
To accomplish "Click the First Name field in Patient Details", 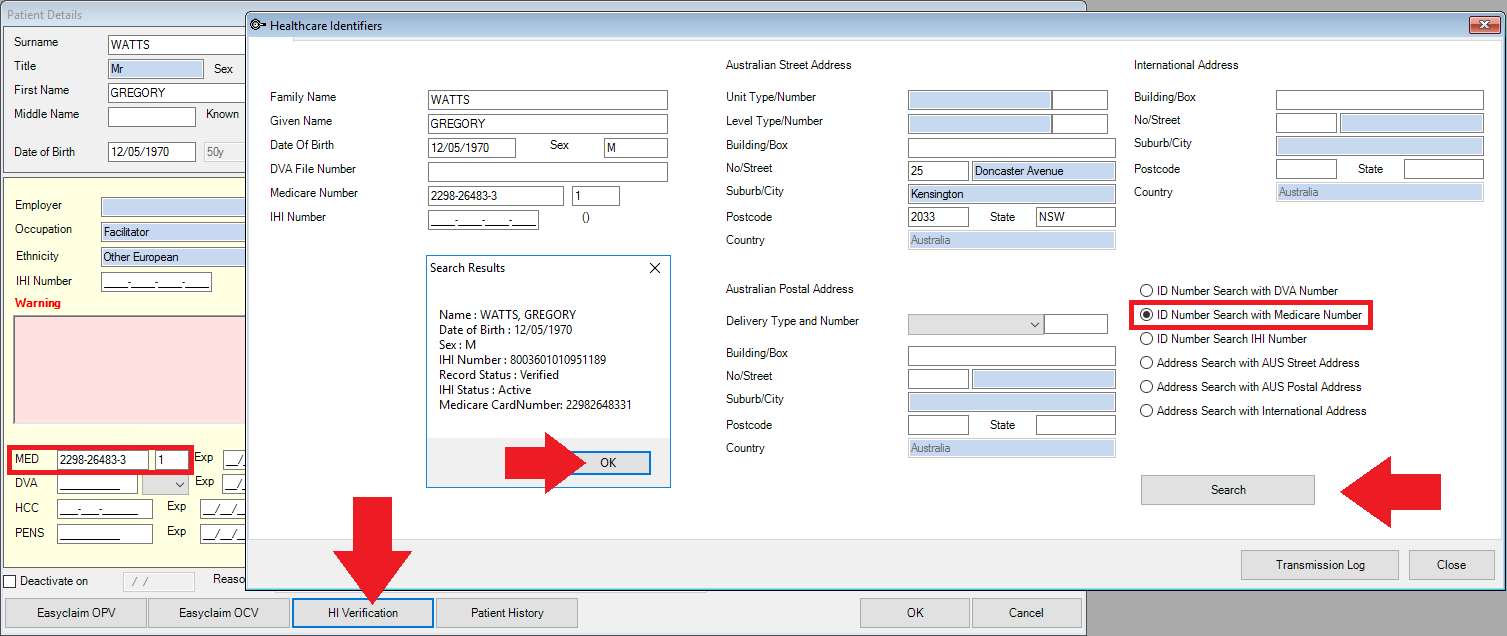I will pos(177,93).
